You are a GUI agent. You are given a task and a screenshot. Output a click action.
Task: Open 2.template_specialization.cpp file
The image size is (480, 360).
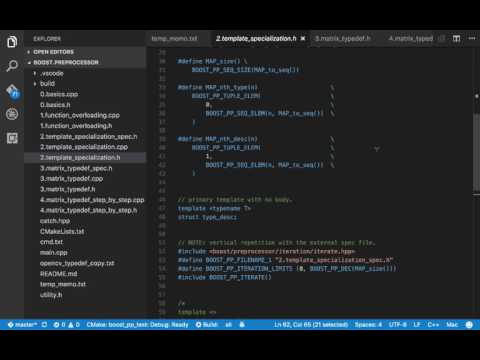coord(84,147)
